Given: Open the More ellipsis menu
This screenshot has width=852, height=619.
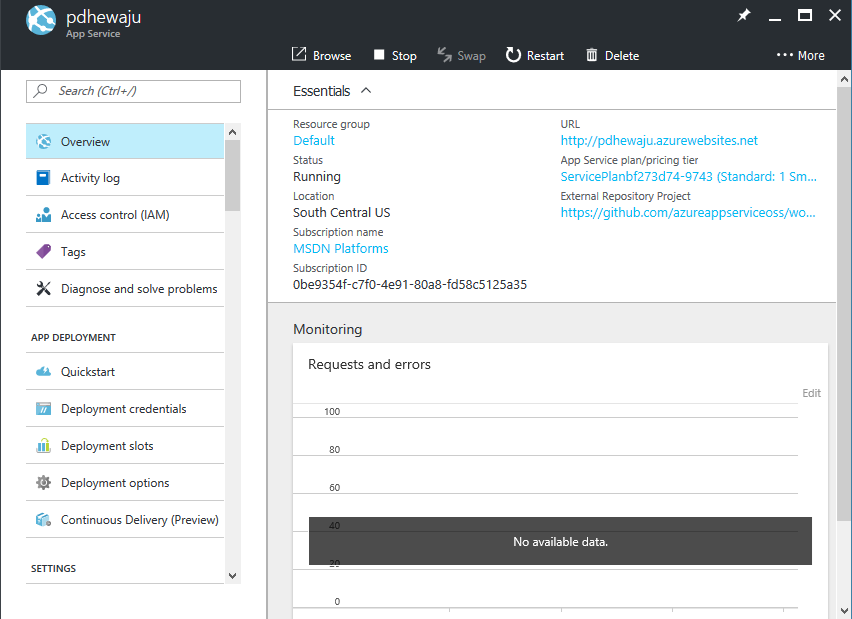Looking at the screenshot, I should pos(800,55).
